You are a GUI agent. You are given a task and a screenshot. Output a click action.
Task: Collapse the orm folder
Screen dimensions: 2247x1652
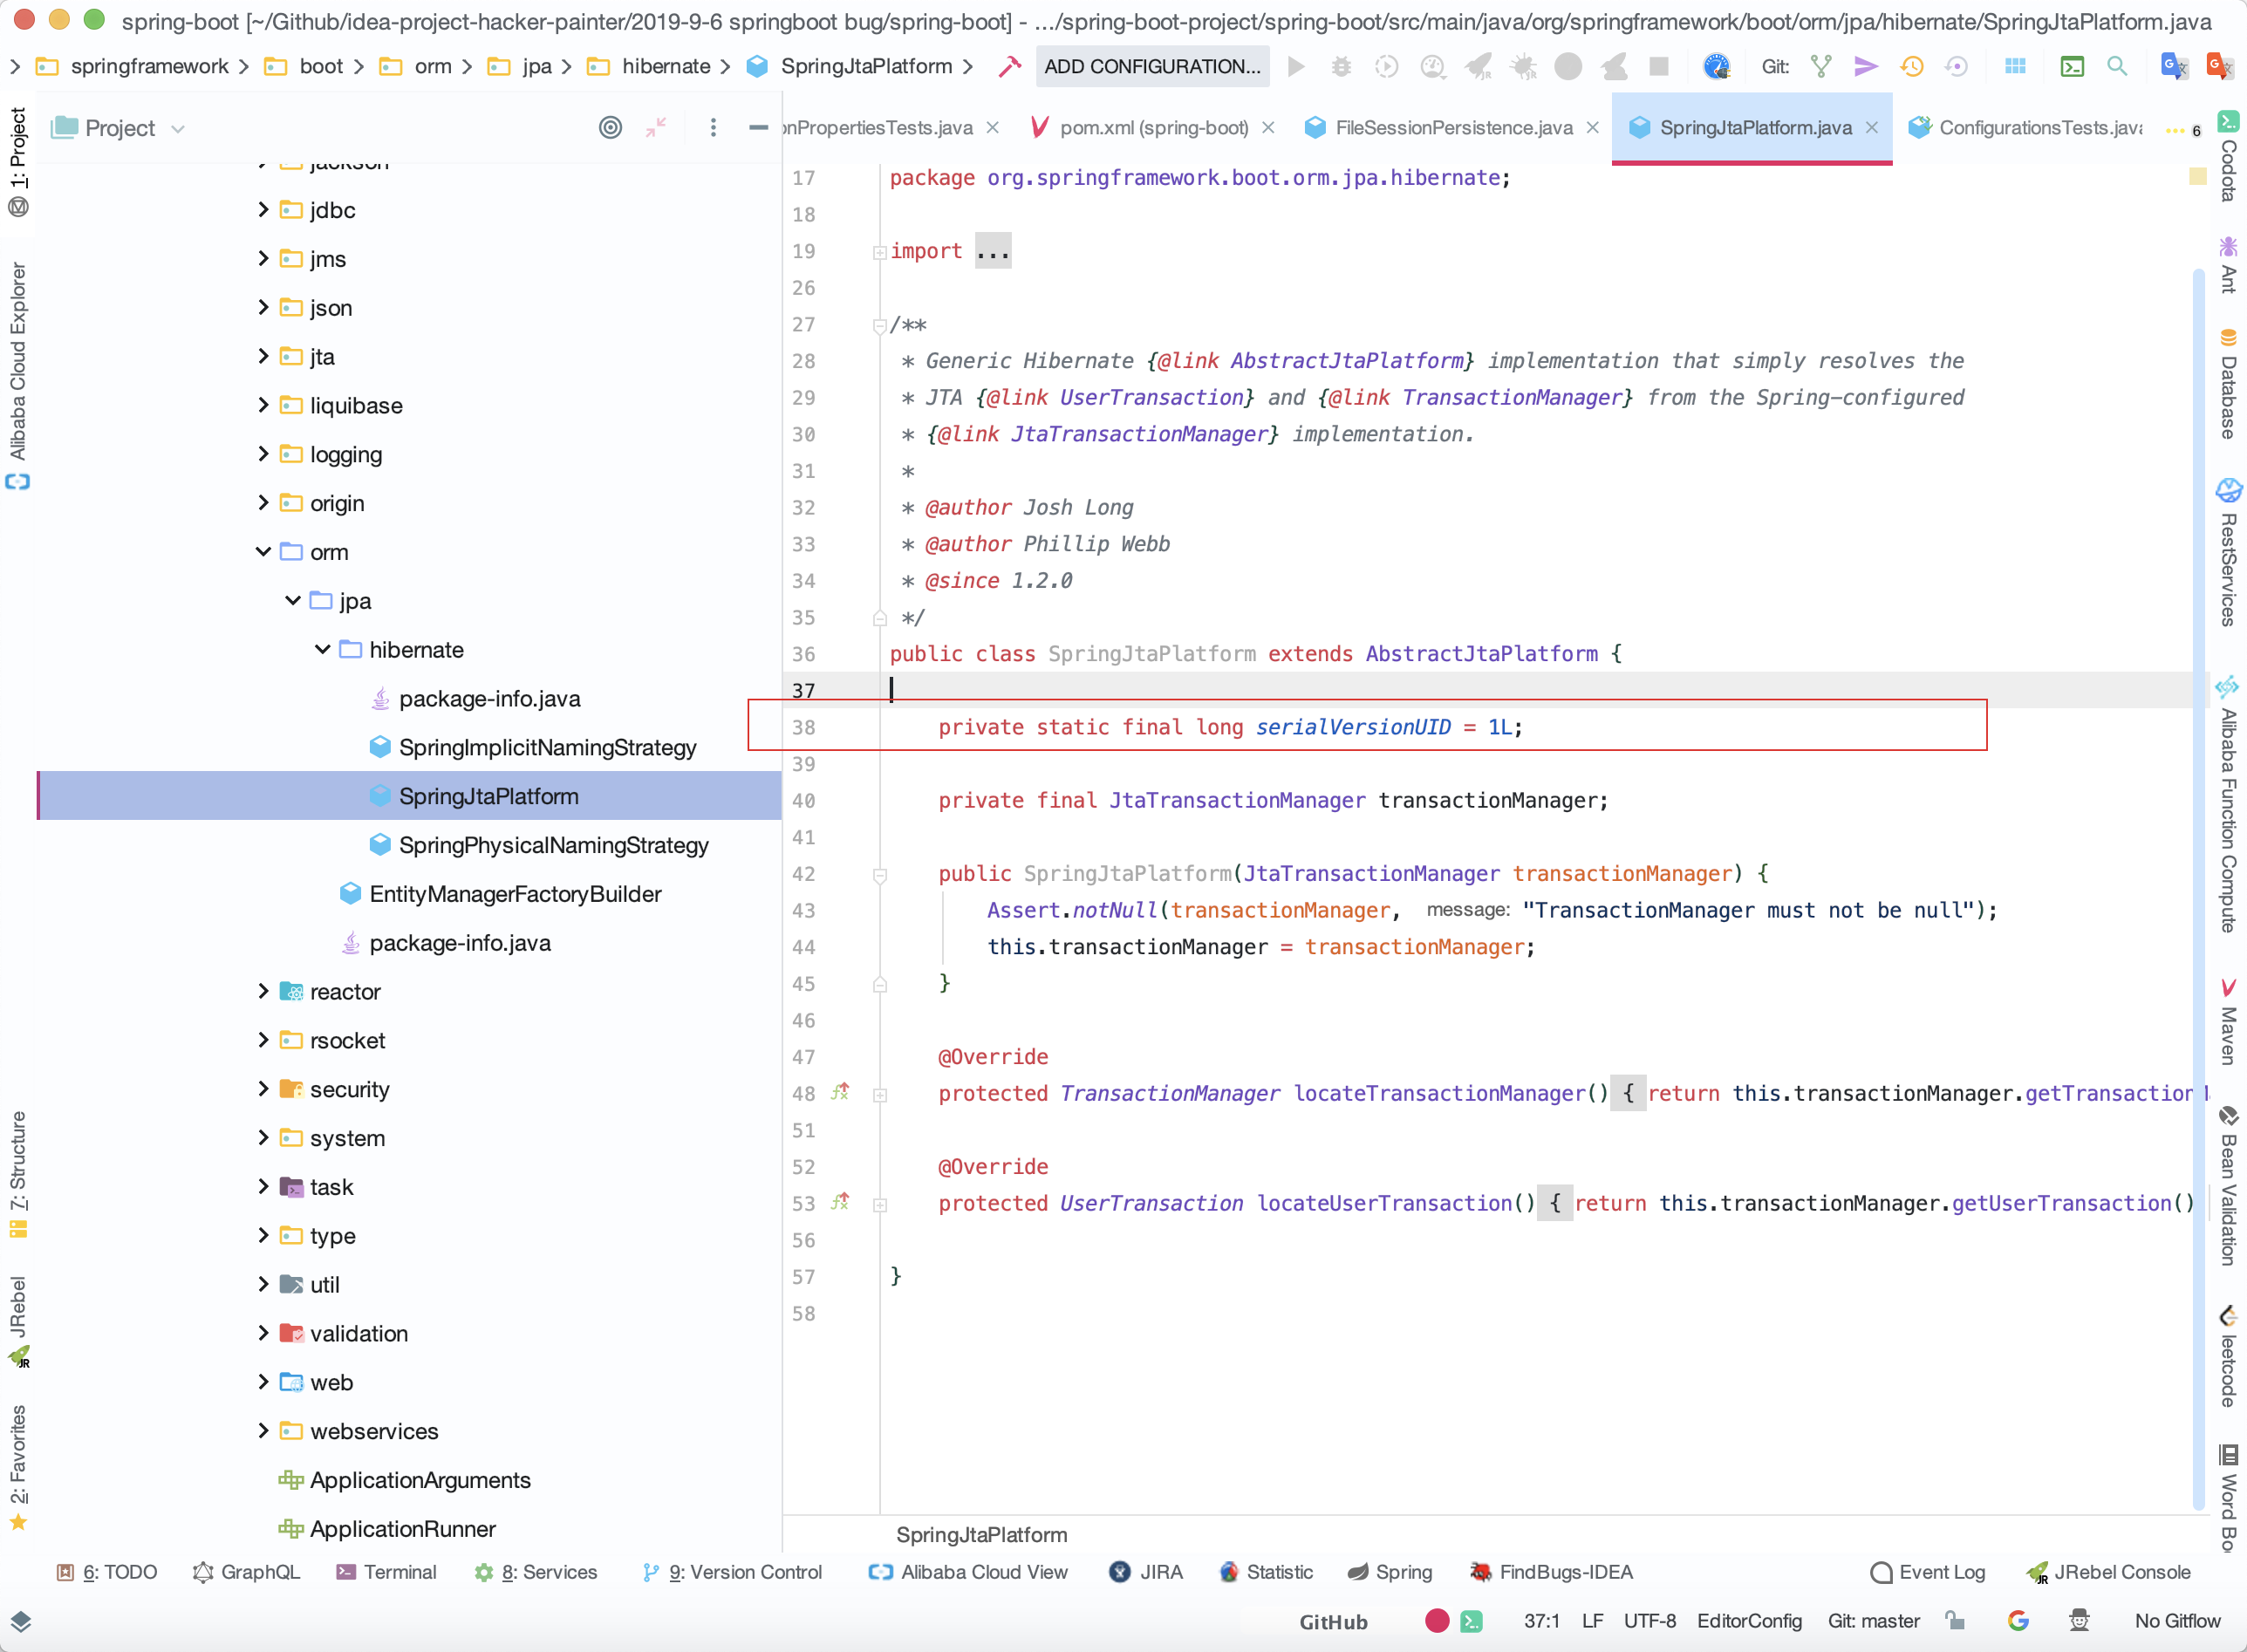tap(263, 552)
